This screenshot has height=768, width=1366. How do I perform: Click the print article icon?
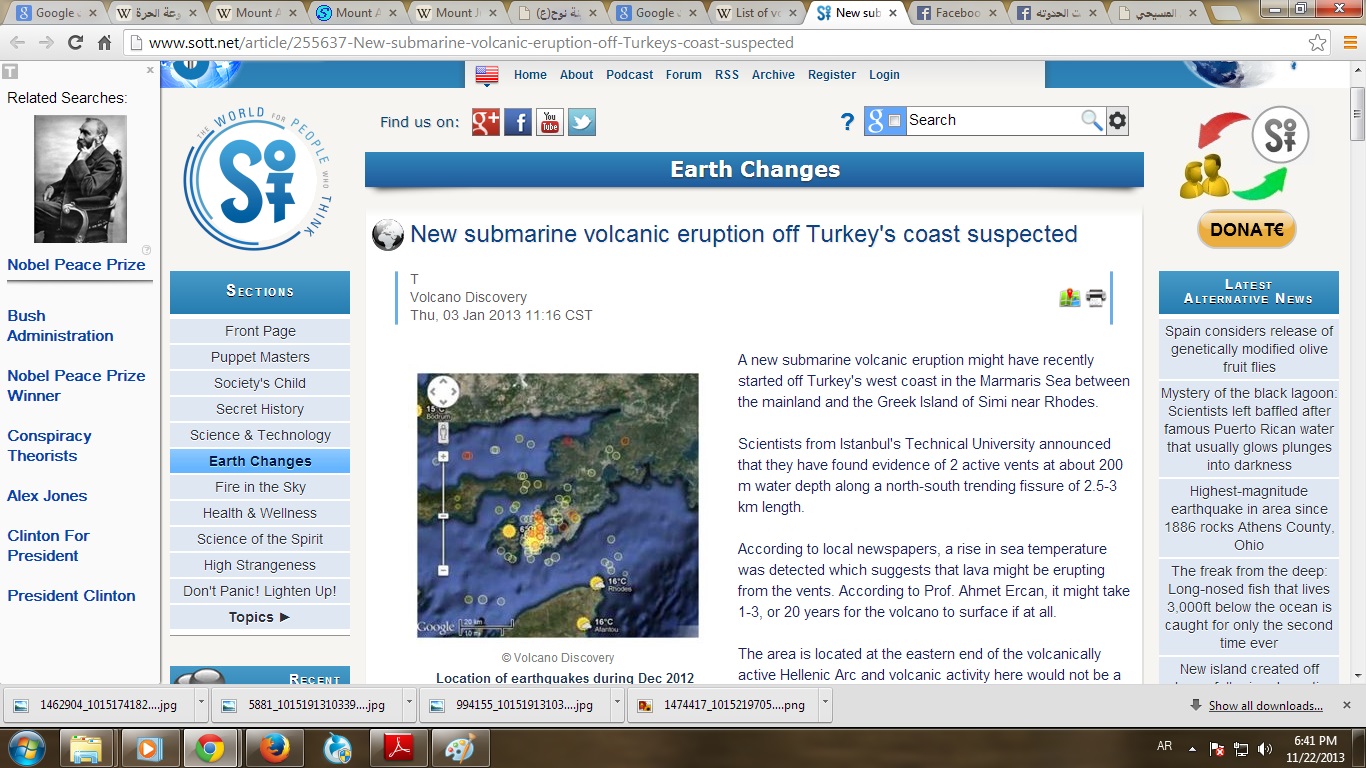(1096, 297)
